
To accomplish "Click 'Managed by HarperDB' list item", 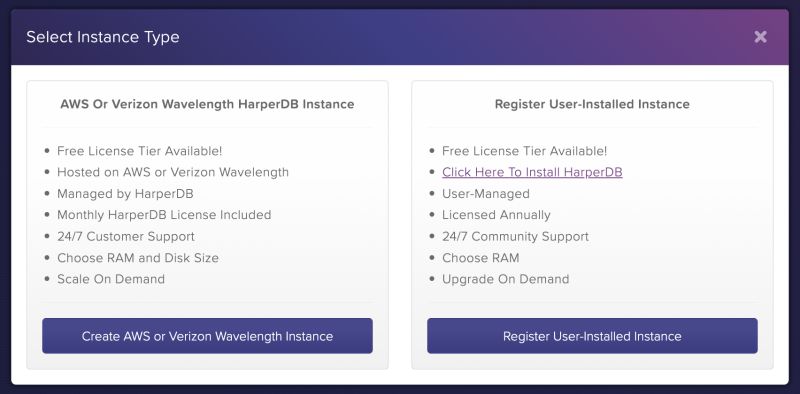I will tap(125, 194).
